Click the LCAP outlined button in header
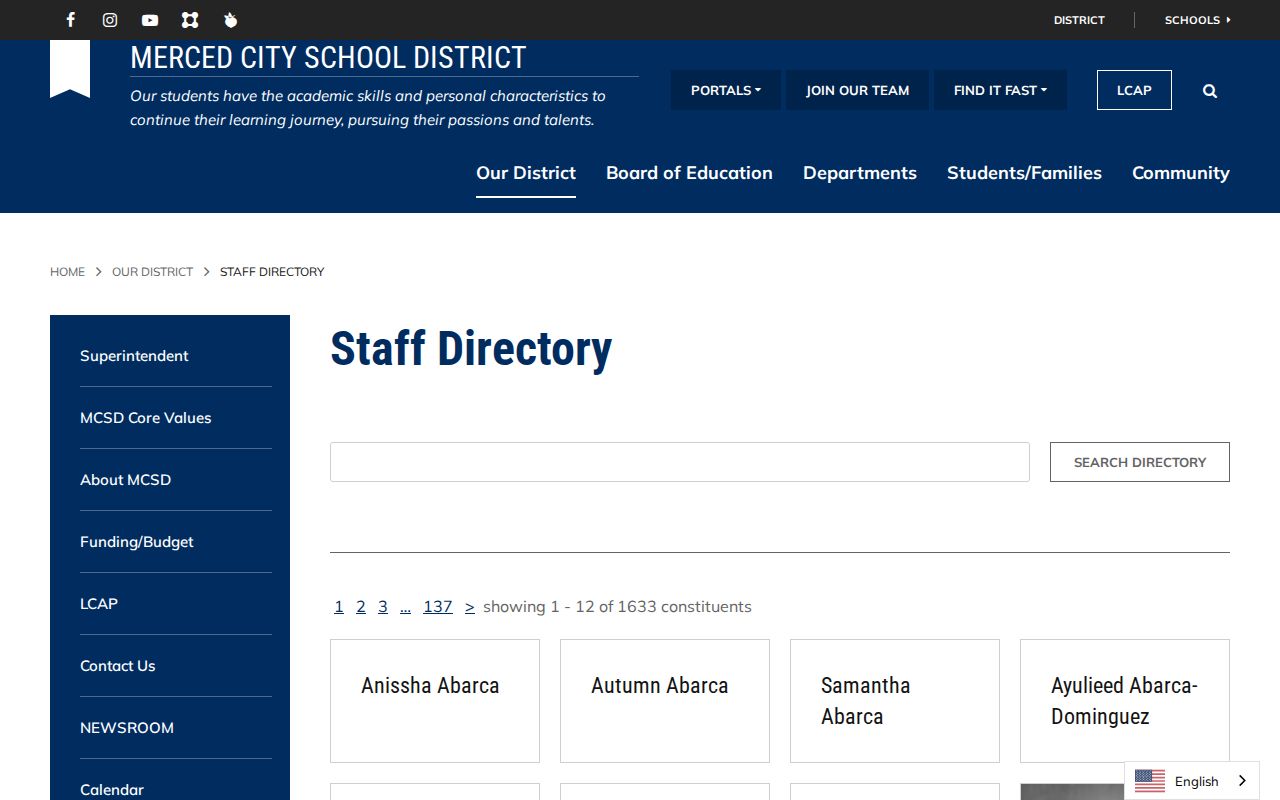This screenshot has width=1280, height=800. pos(1134,90)
